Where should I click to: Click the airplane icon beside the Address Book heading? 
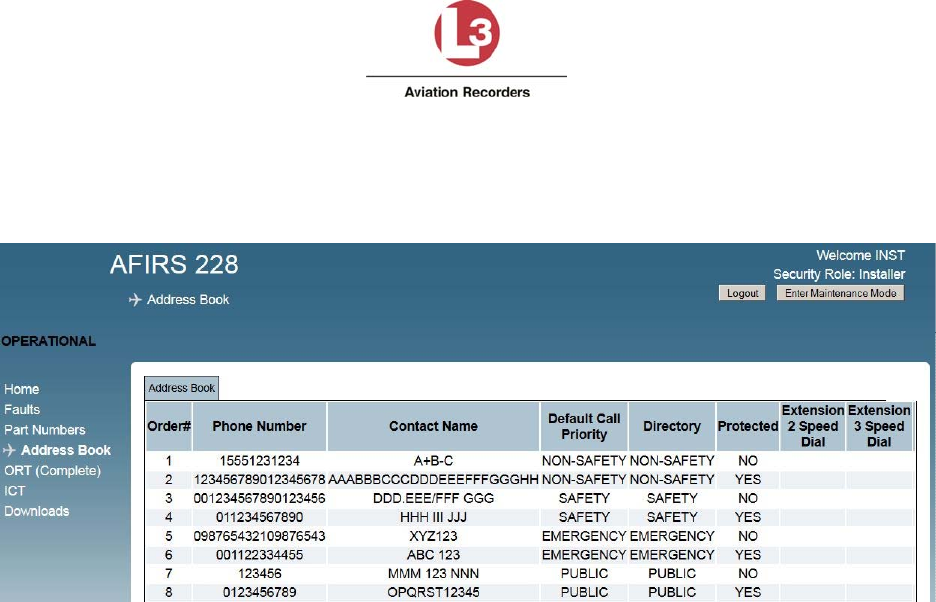tap(136, 299)
